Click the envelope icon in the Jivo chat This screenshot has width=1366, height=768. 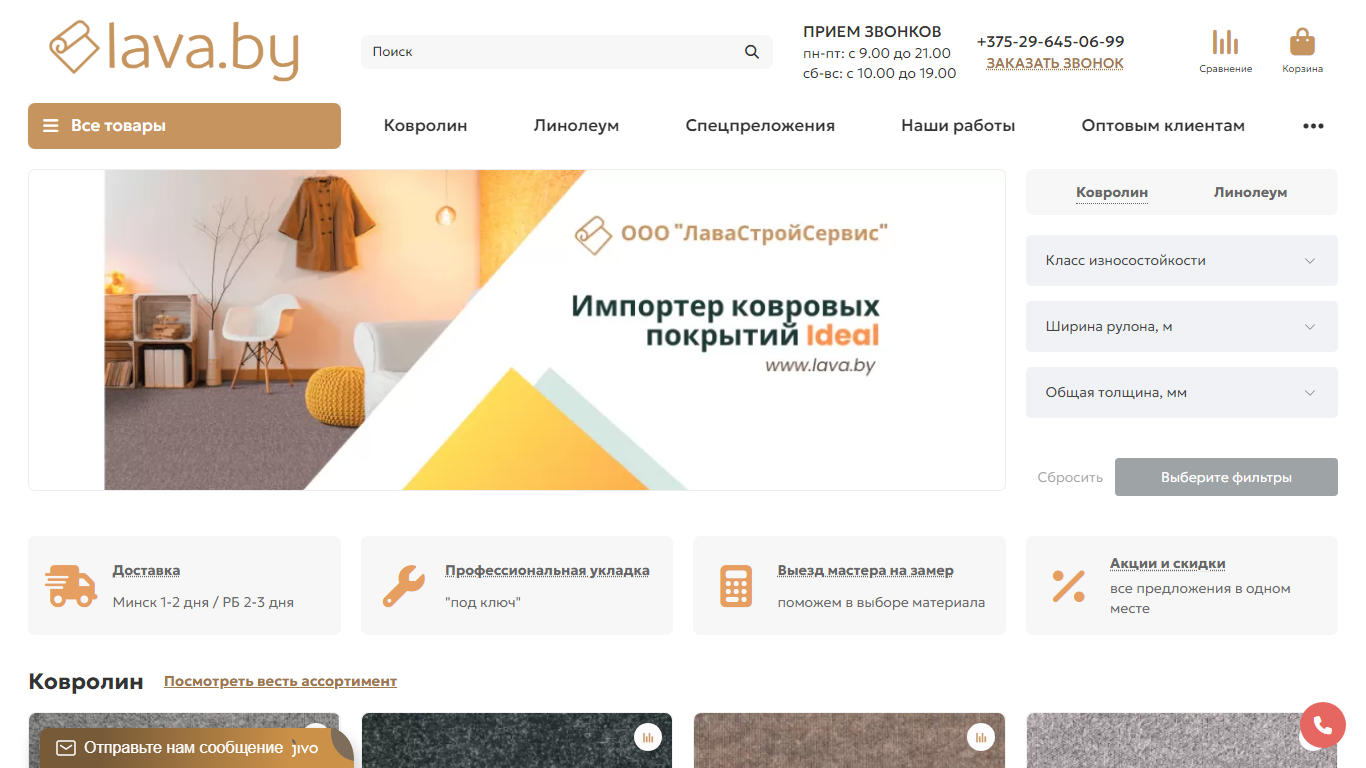66,748
